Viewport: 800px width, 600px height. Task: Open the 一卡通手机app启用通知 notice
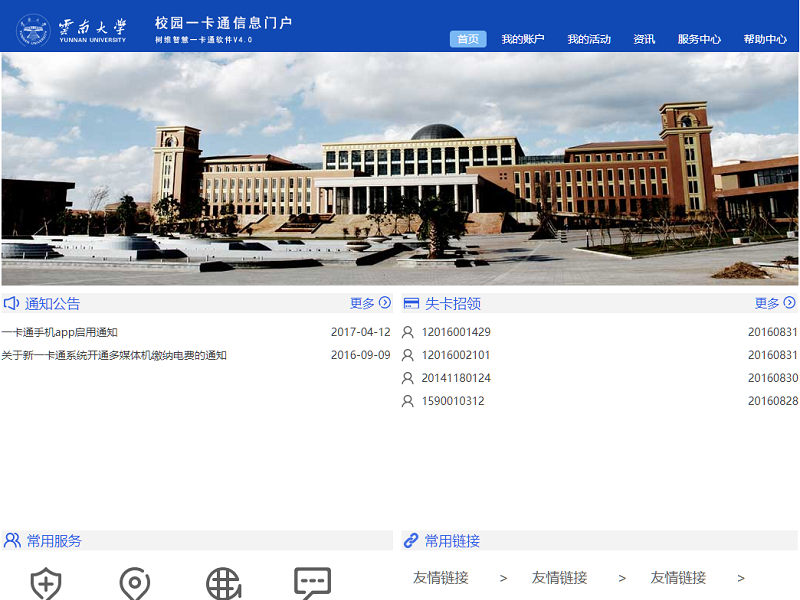(x=60, y=332)
